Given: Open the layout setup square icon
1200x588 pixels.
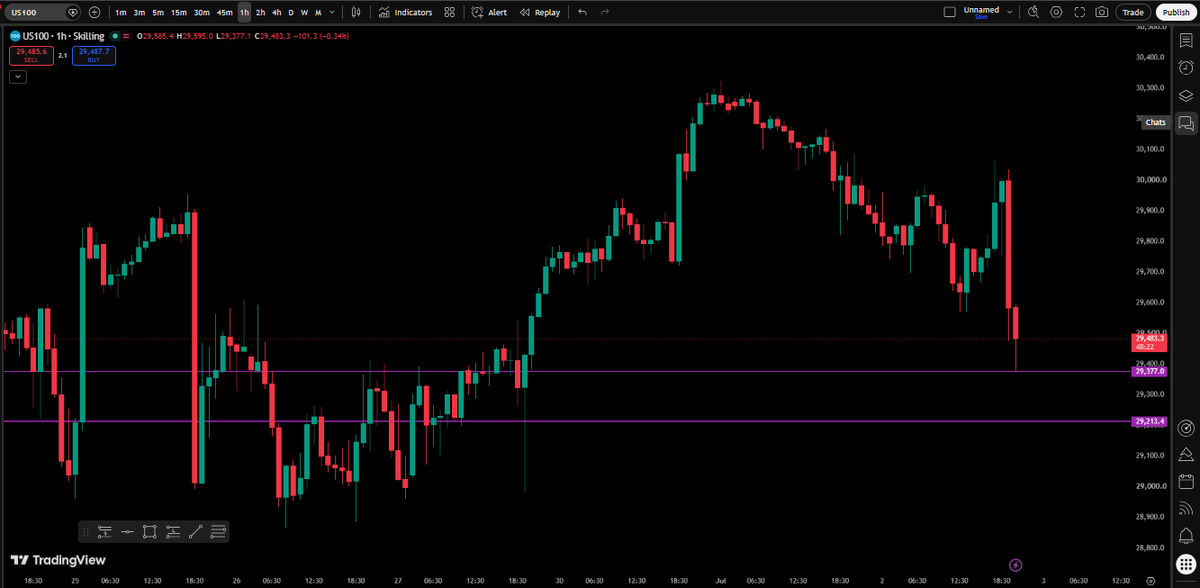Looking at the screenshot, I should coord(950,12).
